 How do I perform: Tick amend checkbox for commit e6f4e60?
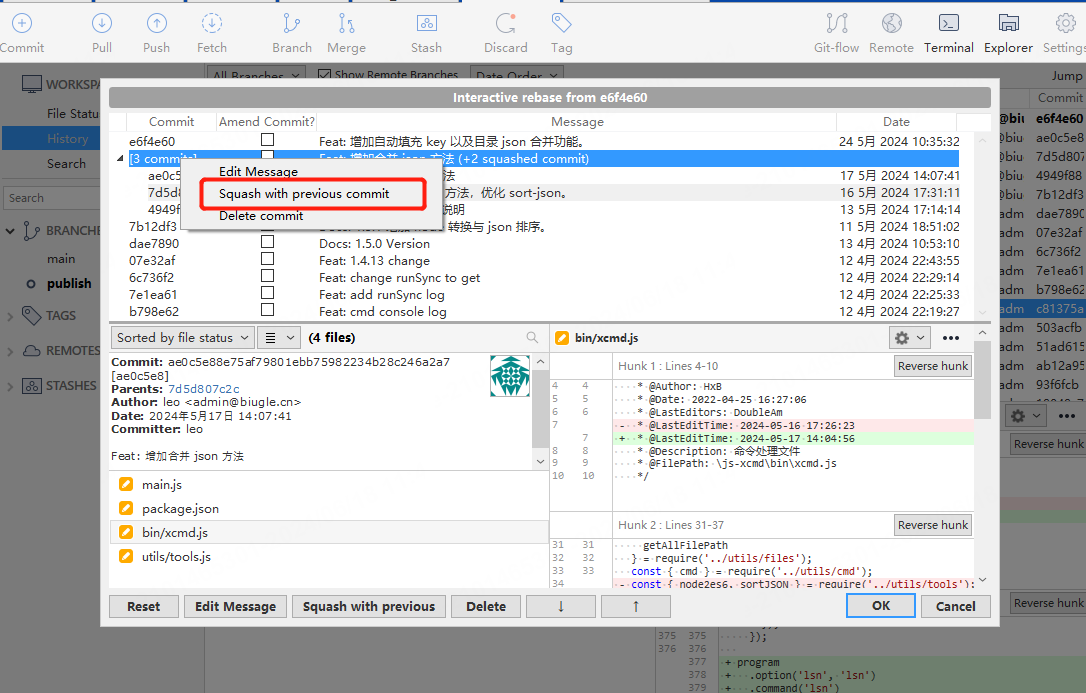coord(267,141)
